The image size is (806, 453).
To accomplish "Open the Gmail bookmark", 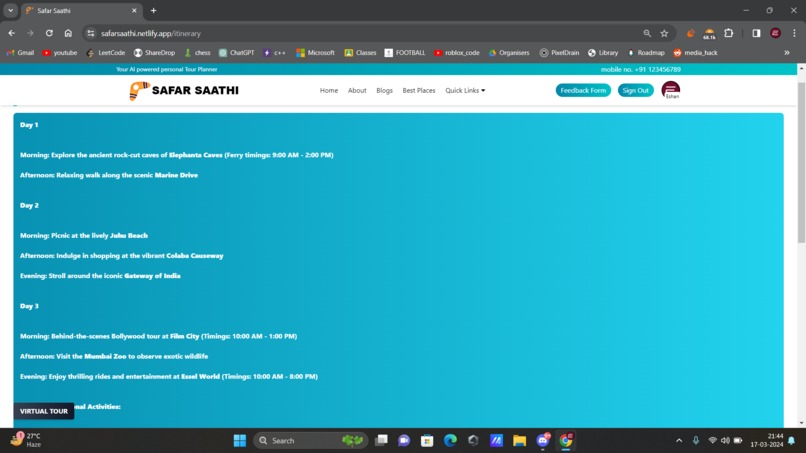I will click(20, 52).
